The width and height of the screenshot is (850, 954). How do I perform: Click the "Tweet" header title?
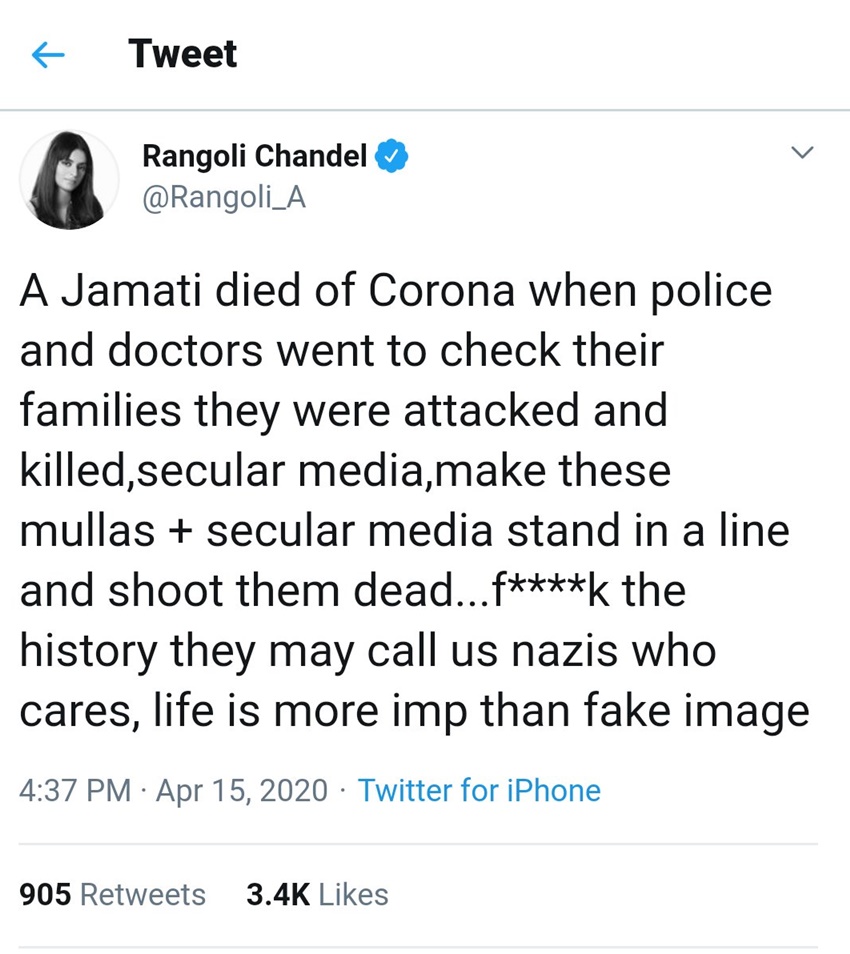(x=183, y=54)
